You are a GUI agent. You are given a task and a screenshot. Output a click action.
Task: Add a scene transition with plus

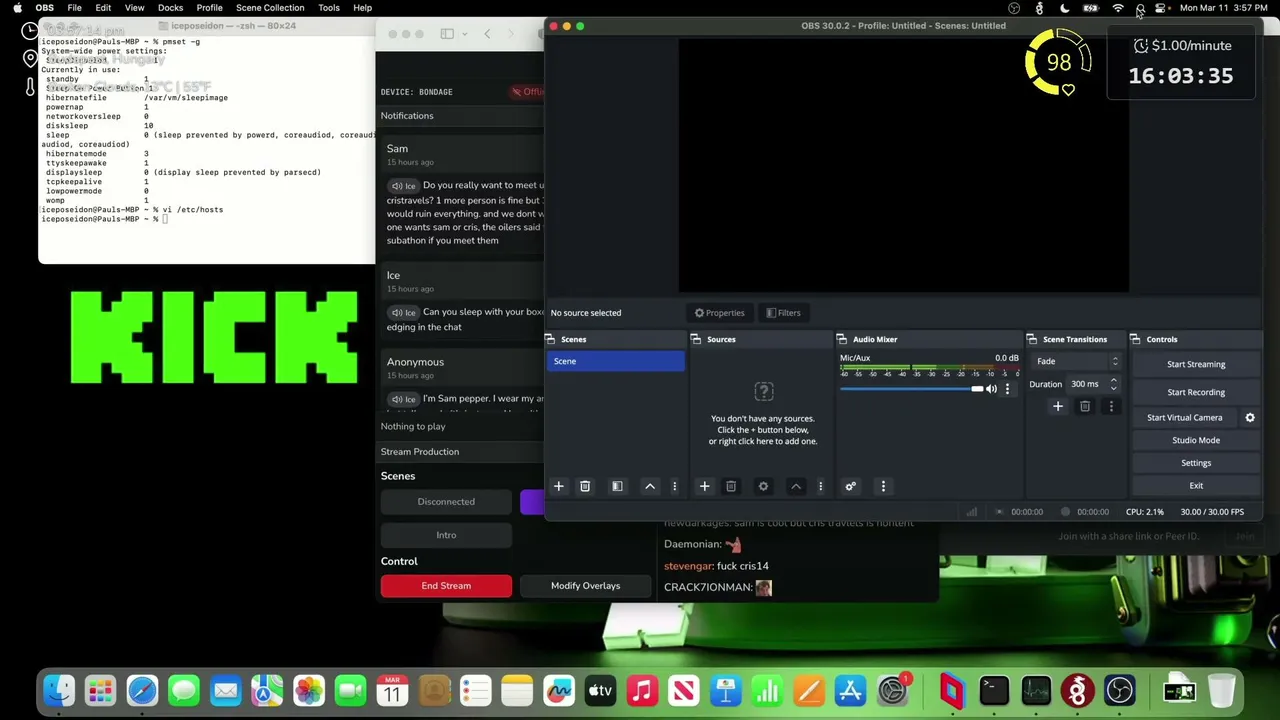pos(1058,406)
